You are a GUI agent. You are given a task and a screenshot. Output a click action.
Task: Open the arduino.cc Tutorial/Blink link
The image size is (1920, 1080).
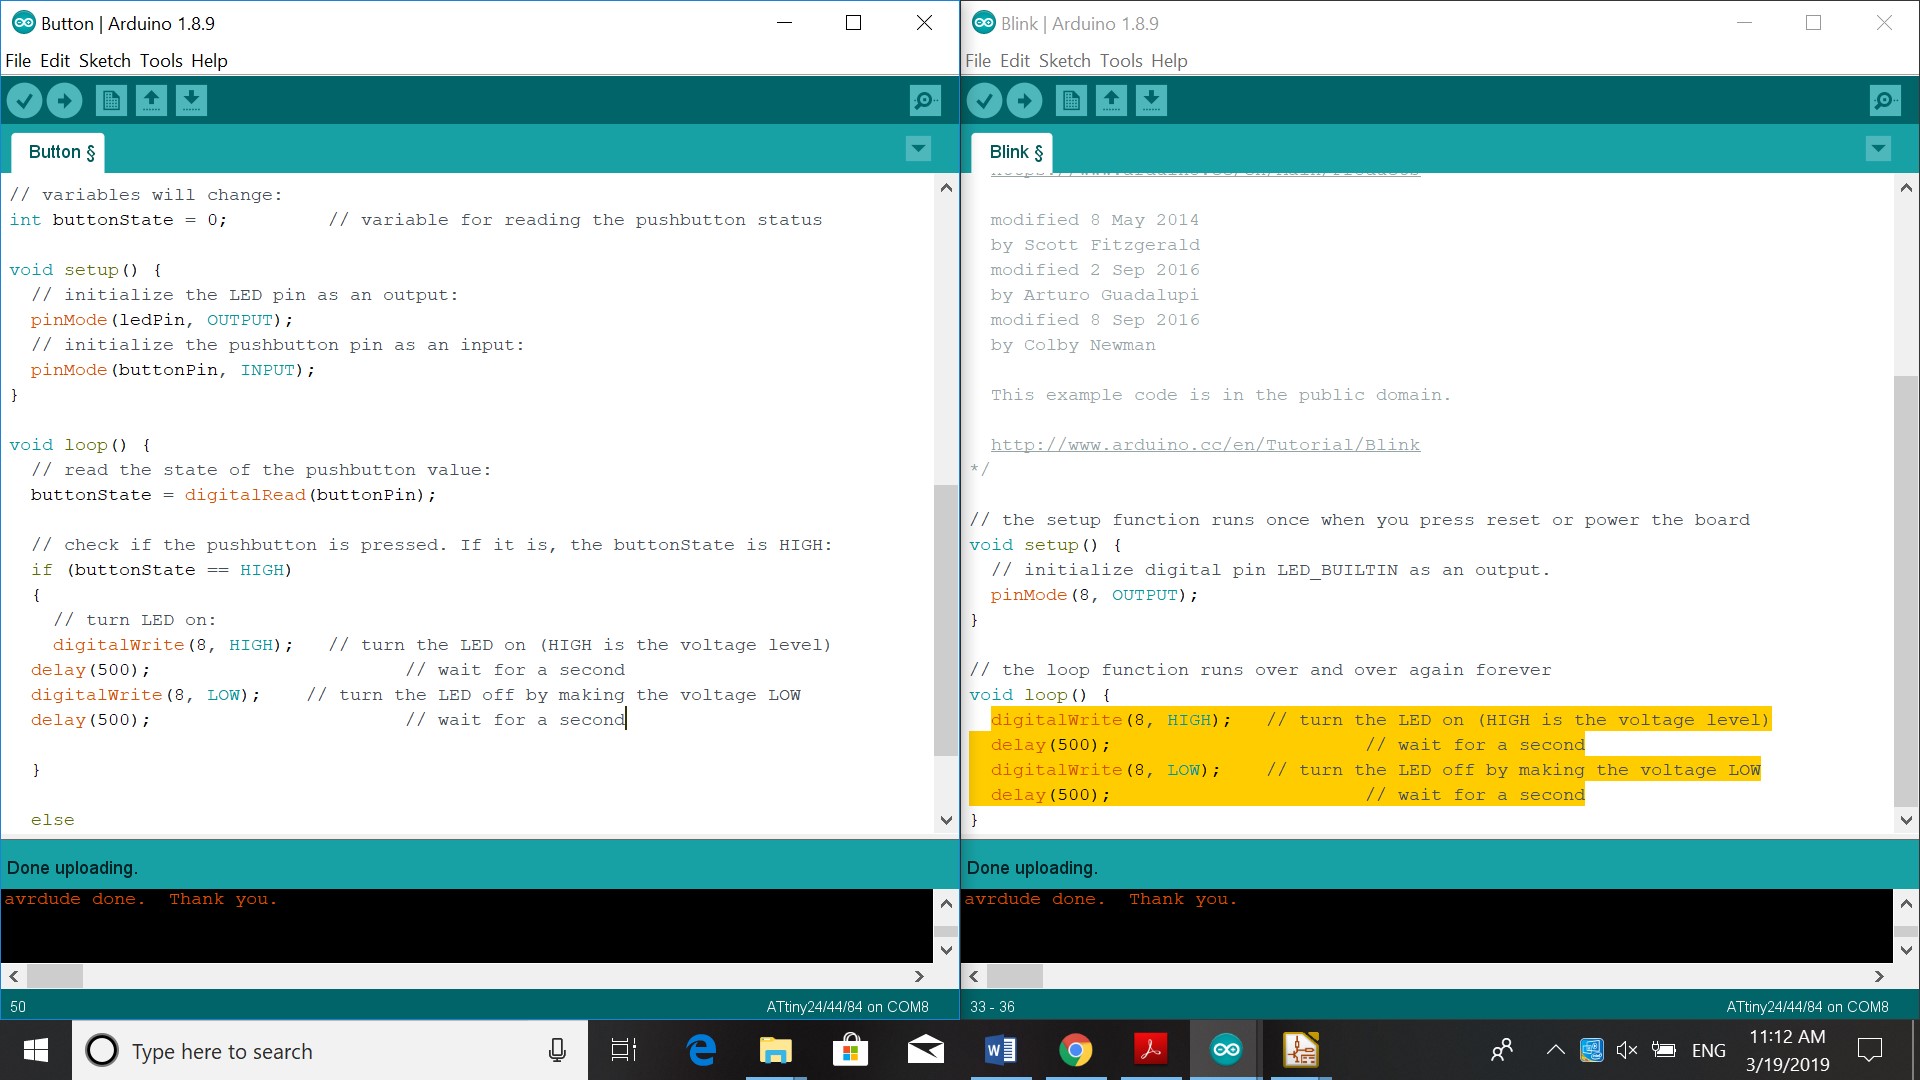[1205, 445]
